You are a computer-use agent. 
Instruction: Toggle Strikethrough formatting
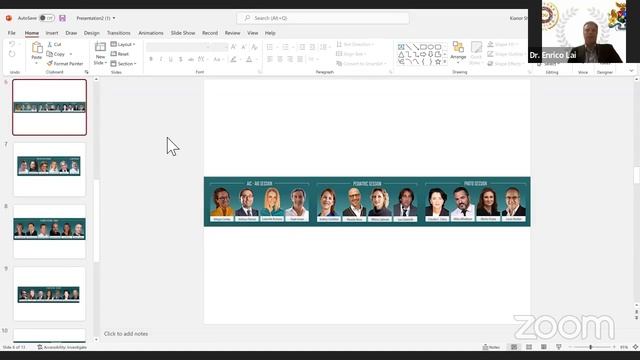pos(191,60)
